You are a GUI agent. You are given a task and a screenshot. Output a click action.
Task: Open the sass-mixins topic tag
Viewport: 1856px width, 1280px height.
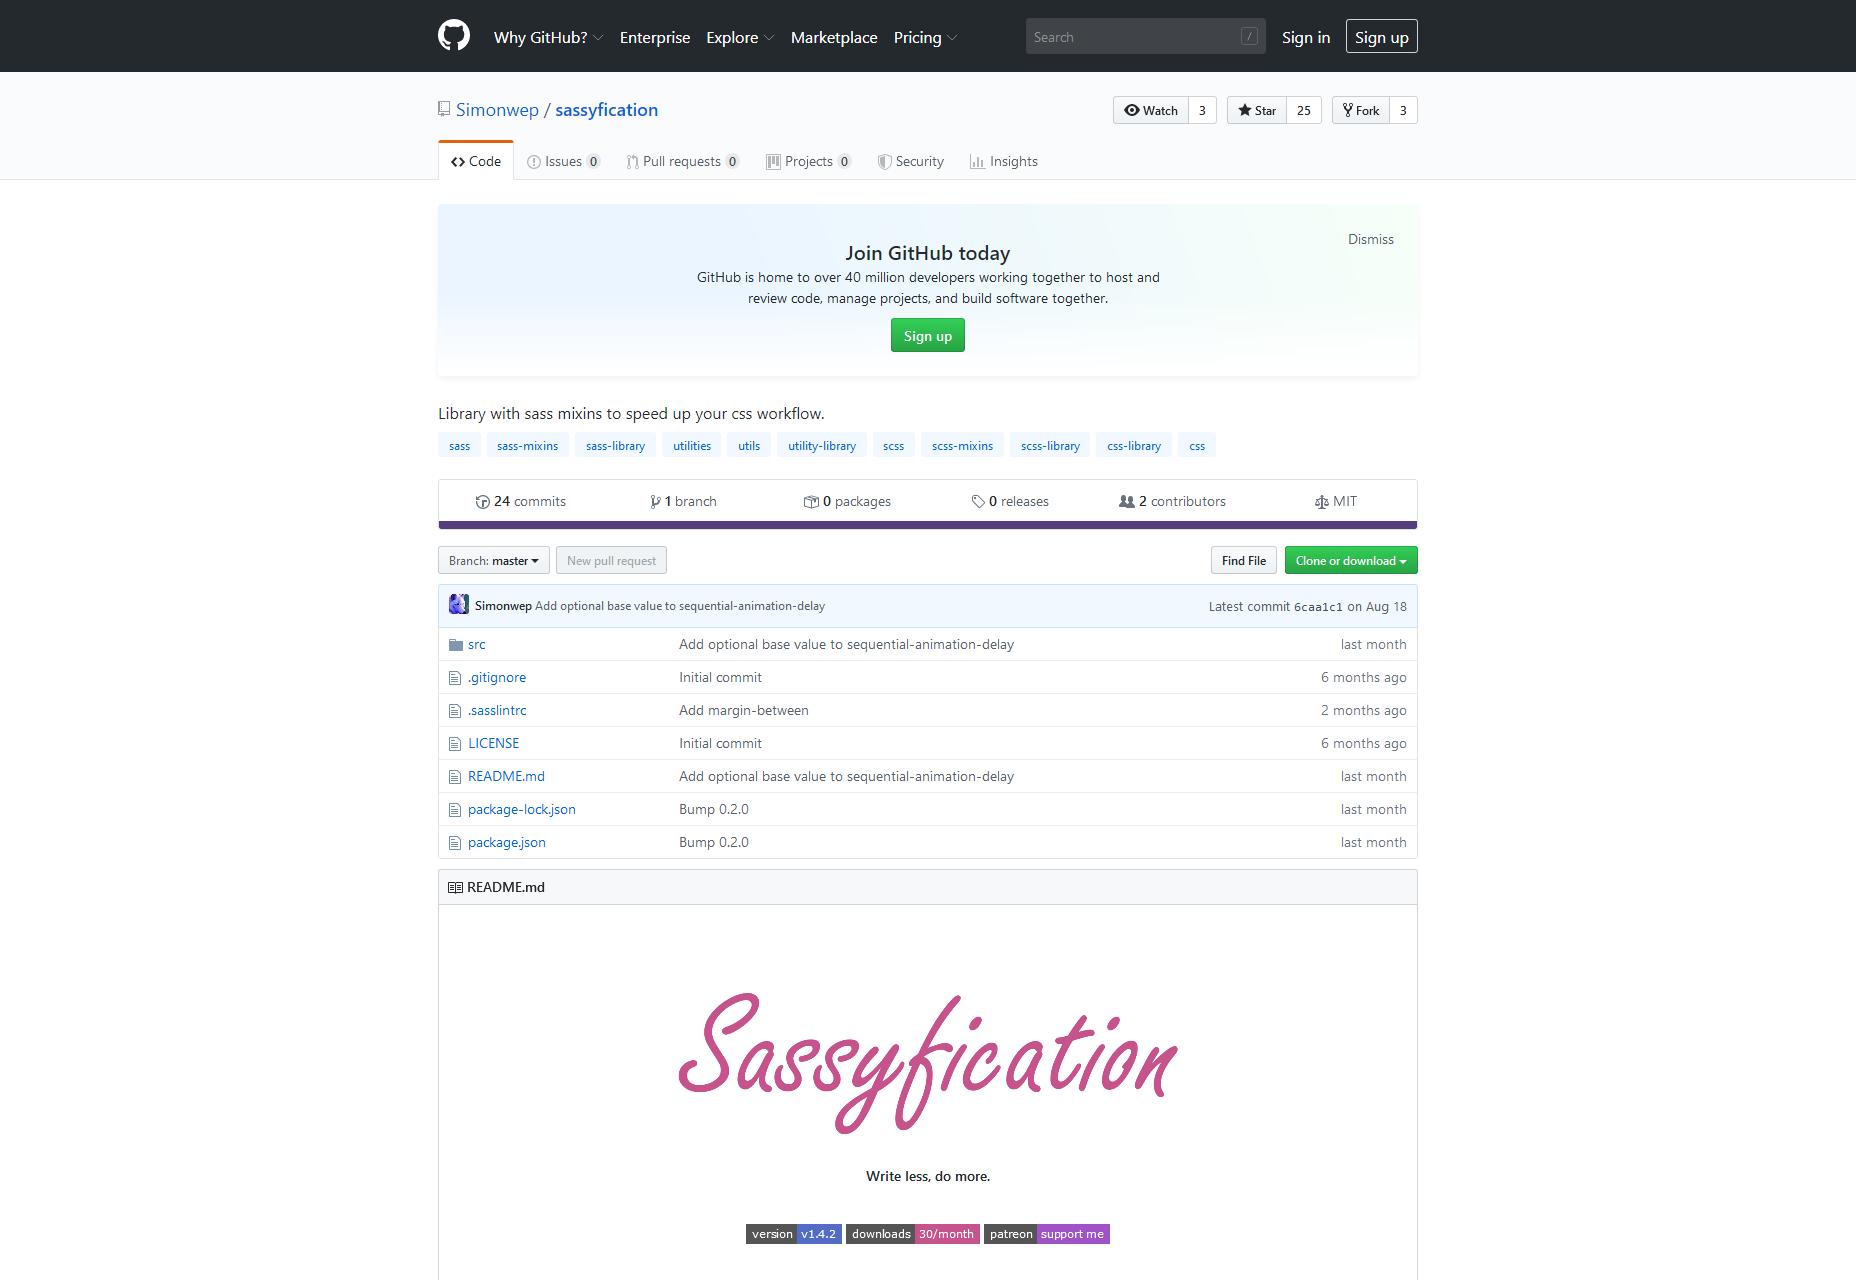[527, 446]
